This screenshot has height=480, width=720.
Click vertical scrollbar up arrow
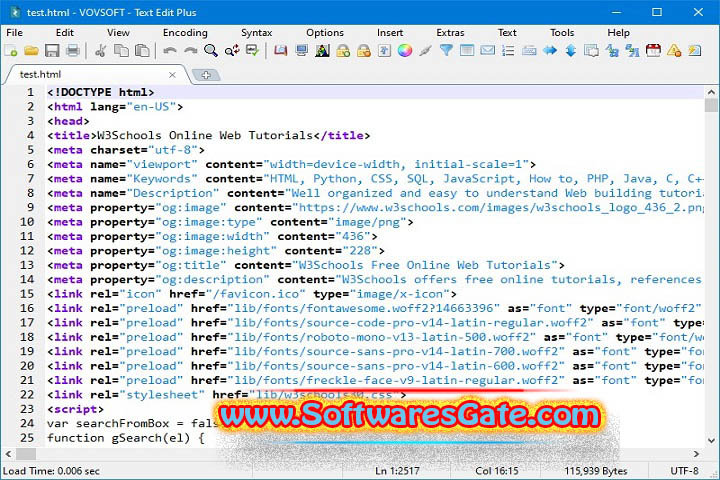(711, 92)
